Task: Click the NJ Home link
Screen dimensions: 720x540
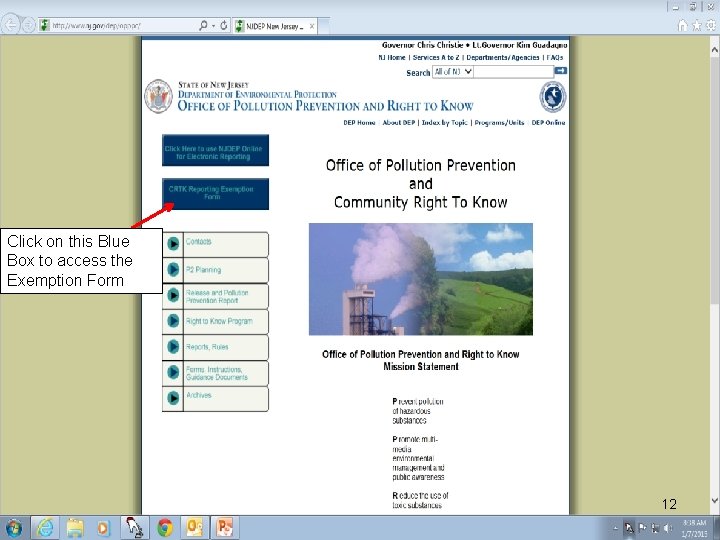Action: pyautogui.click(x=392, y=57)
